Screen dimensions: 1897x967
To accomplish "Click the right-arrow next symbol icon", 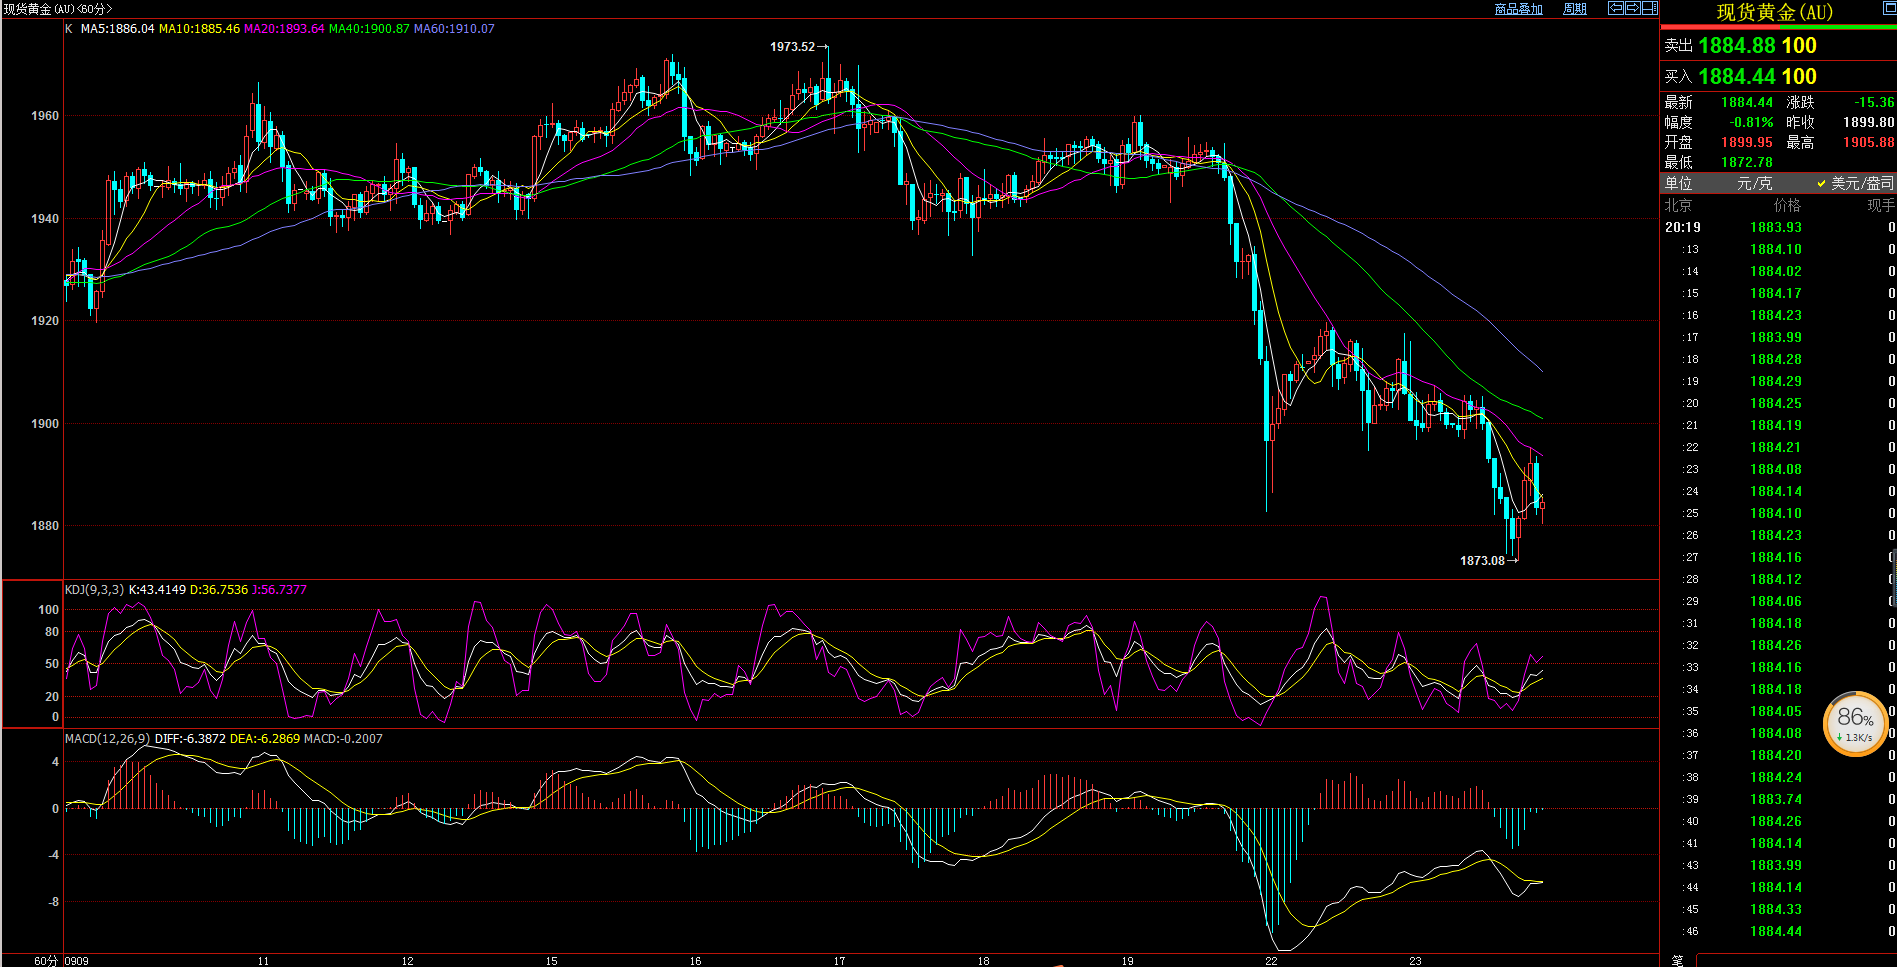I will (x=1632, y=8).
